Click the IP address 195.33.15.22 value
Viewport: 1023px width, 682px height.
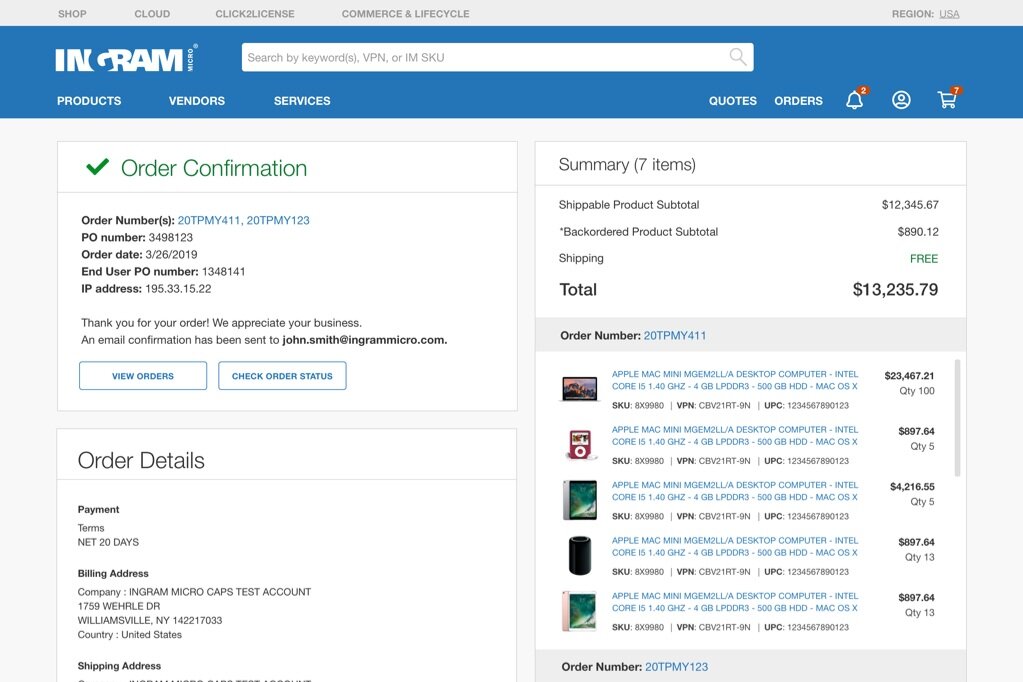point(178,288)
